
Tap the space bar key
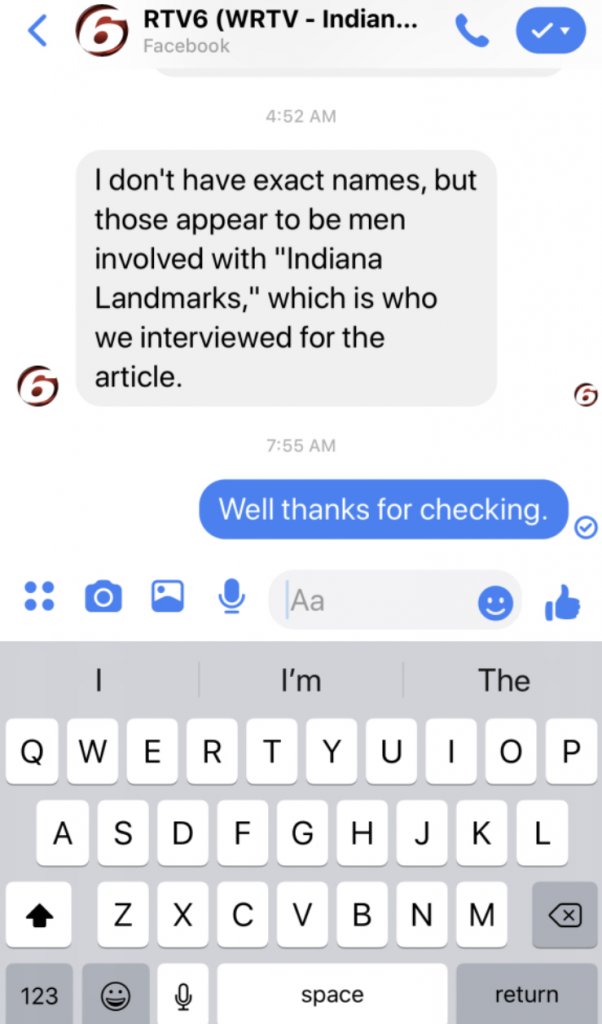click(x=332, y=995)
